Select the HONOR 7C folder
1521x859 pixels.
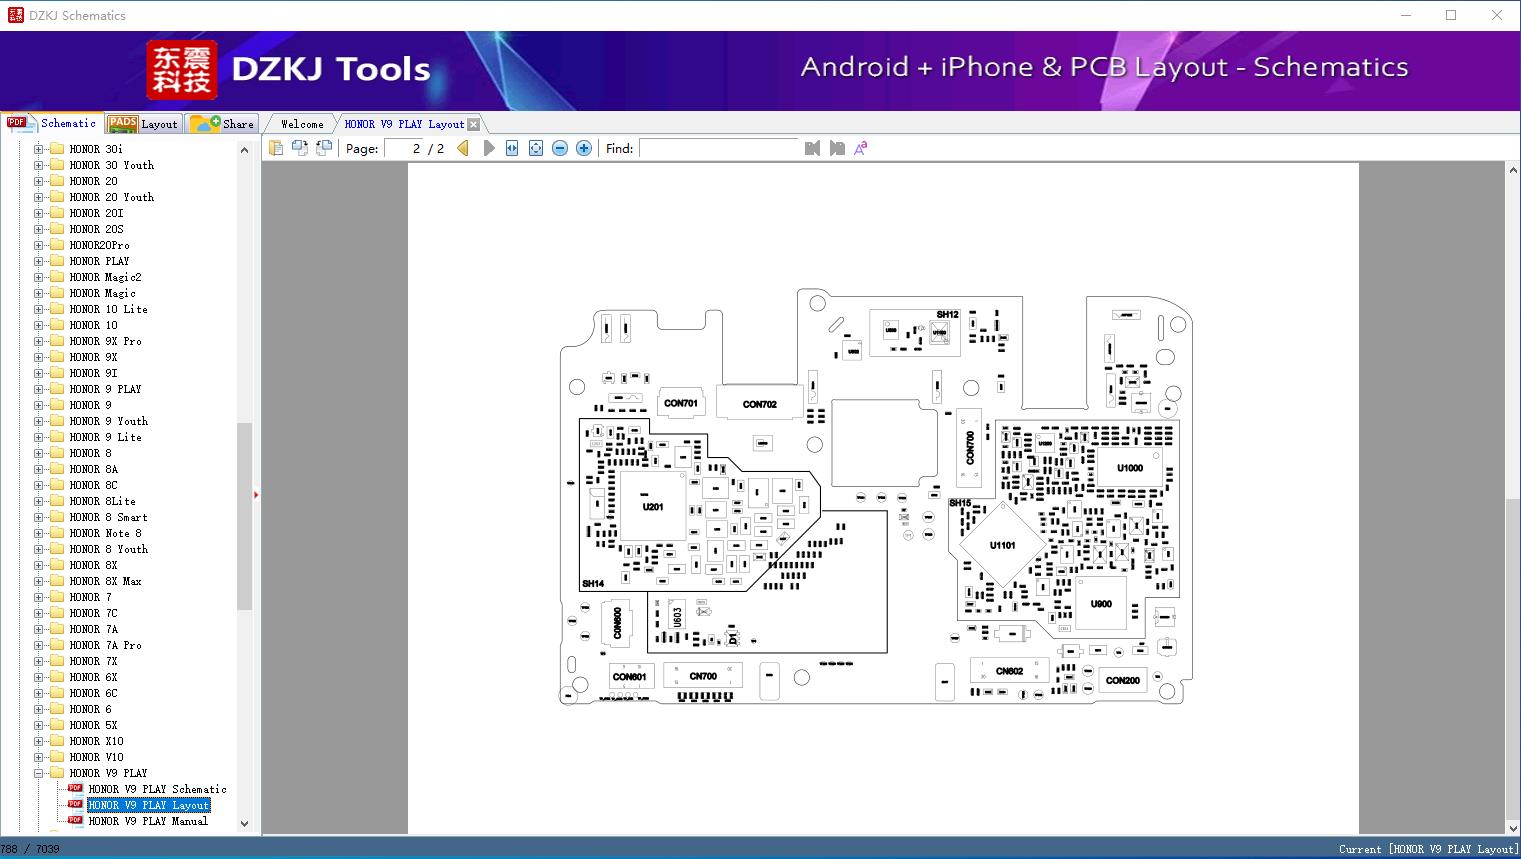click(93, 613)
